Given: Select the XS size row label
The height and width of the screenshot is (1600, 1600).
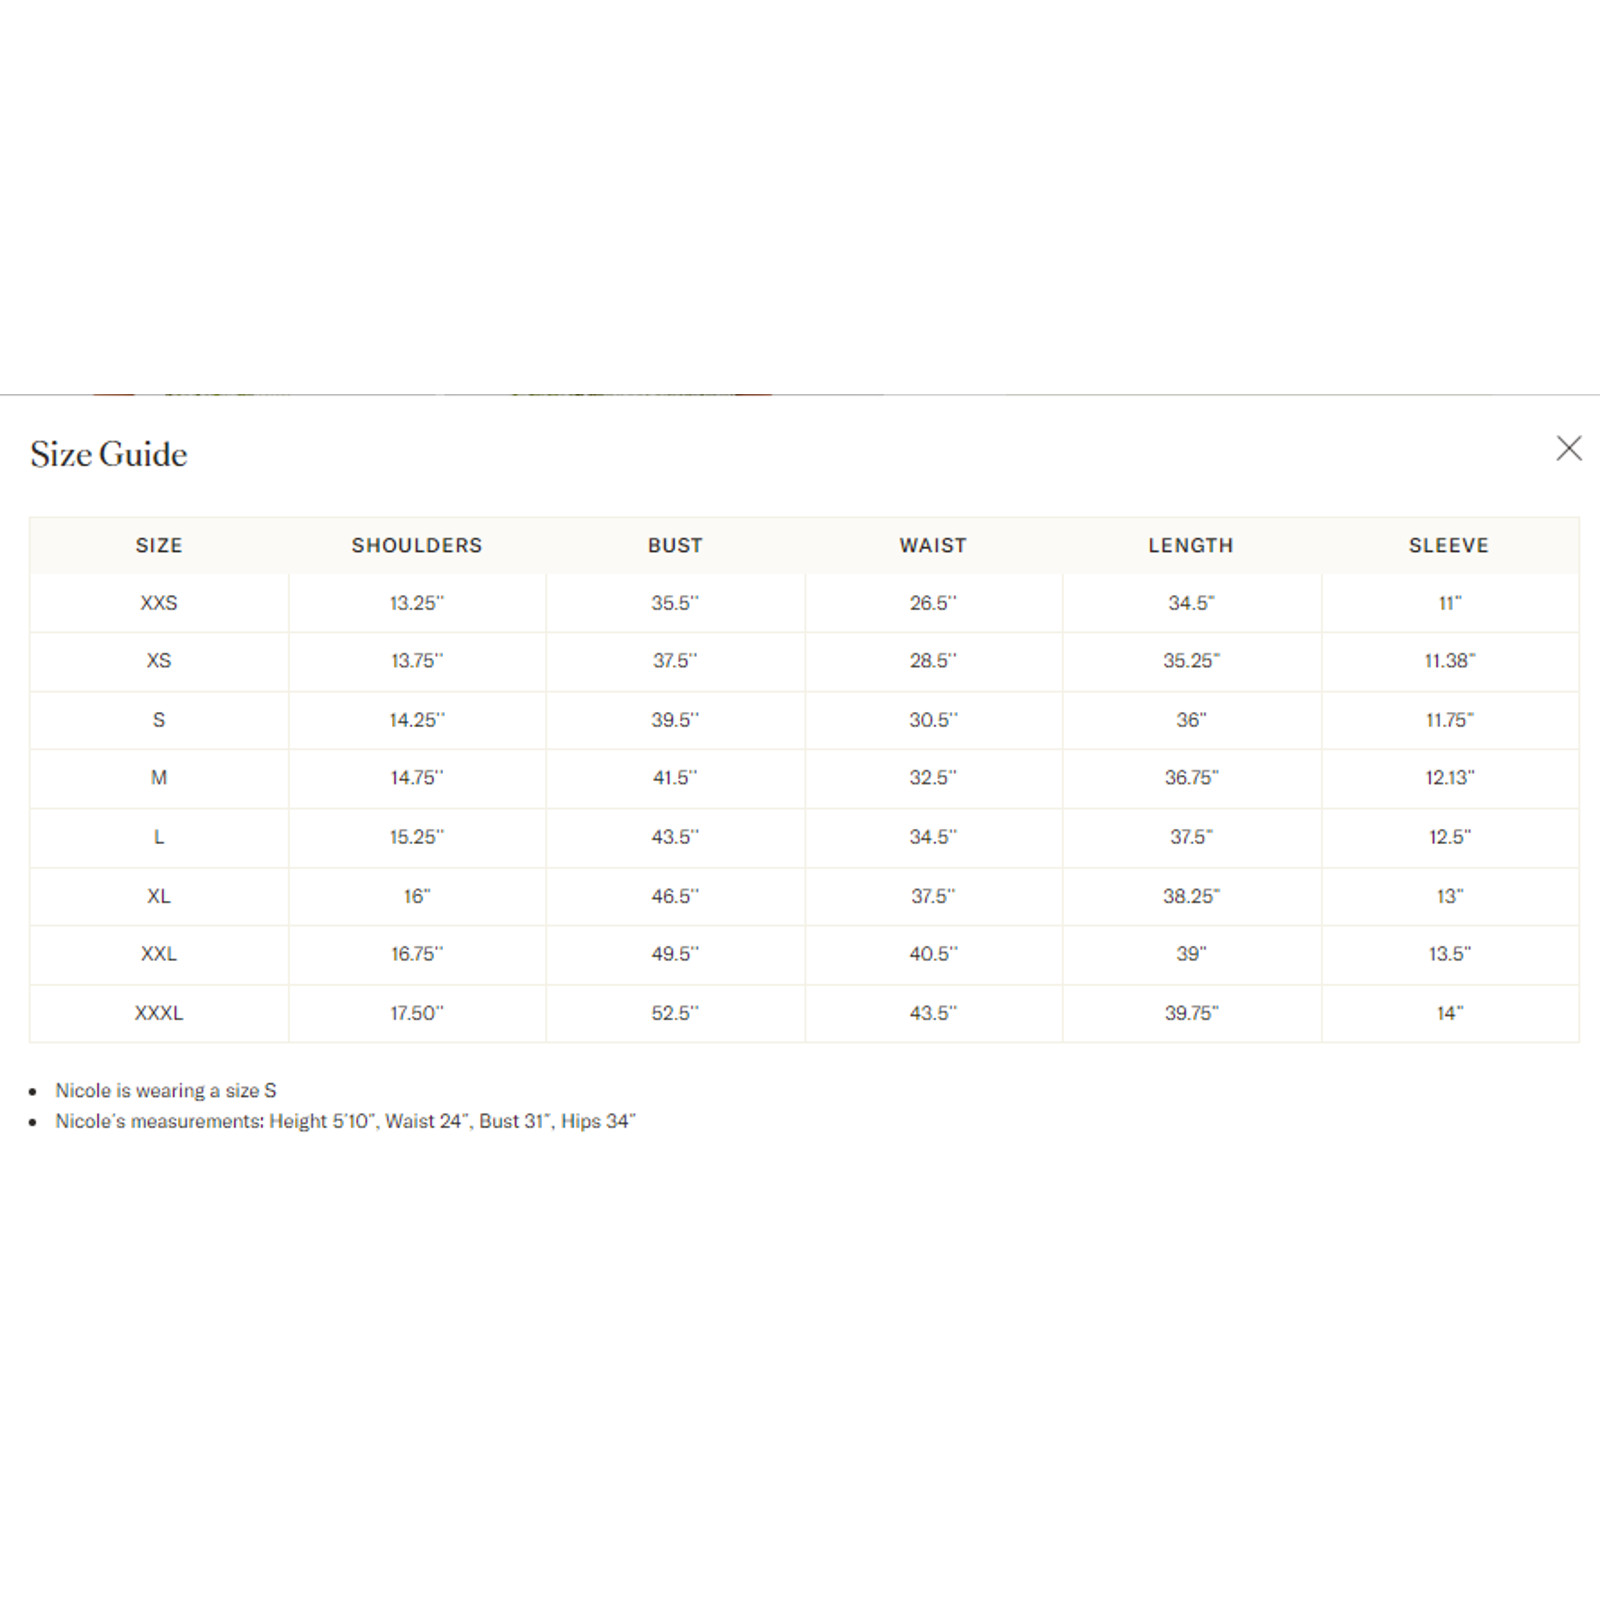Looking at the screenshot, I should pos(159,661).
